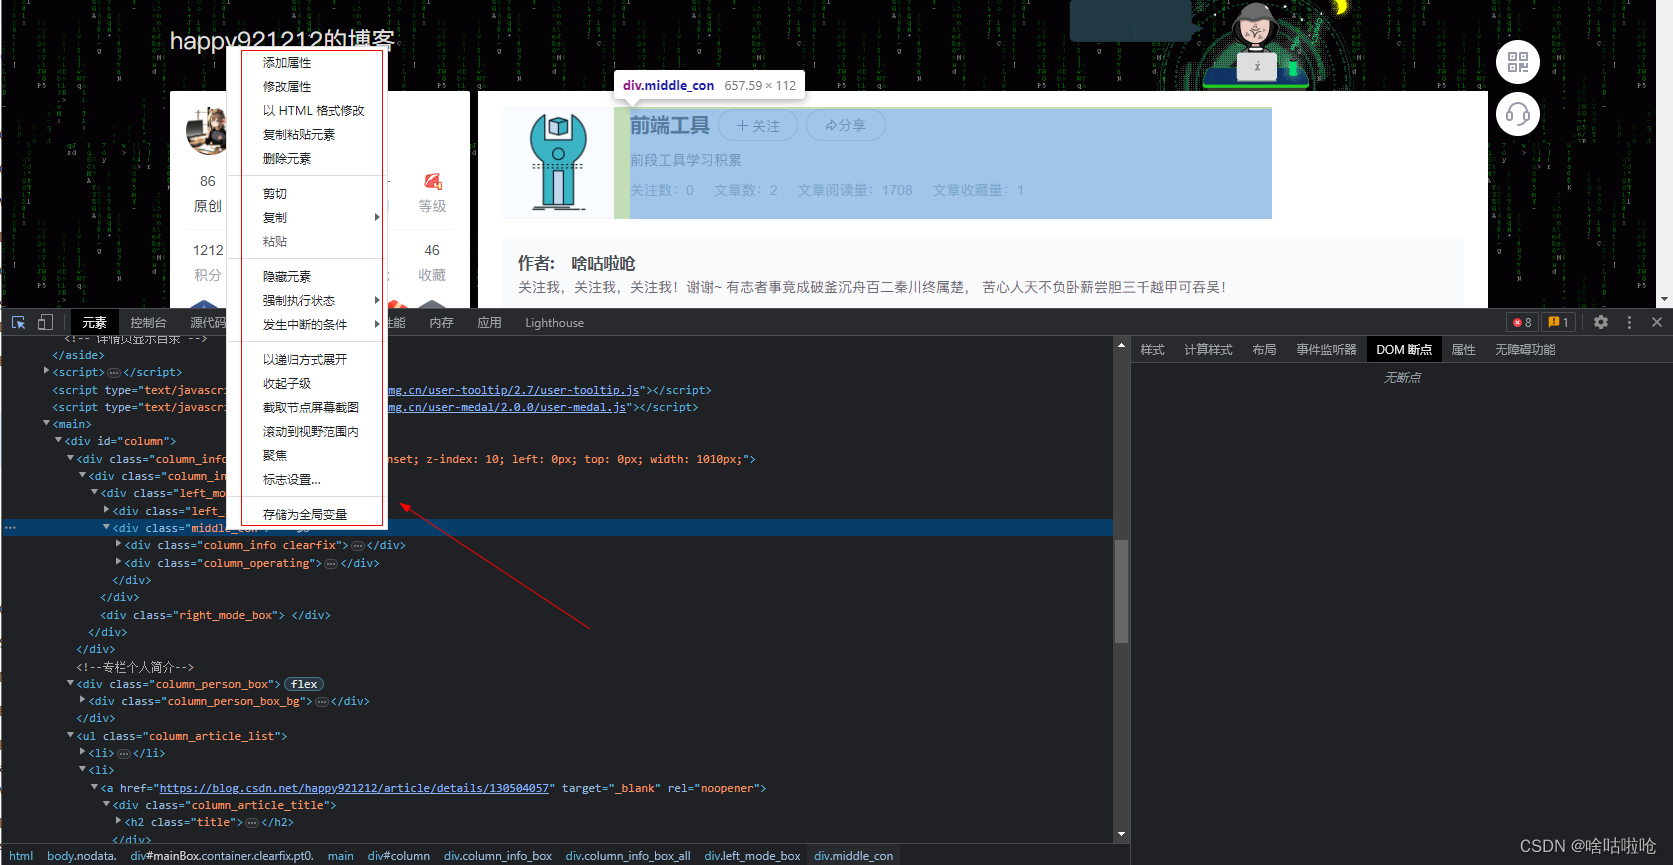Screen dimensions: 1673x865
Task: Click the red error count badge
Action: 1522,322
